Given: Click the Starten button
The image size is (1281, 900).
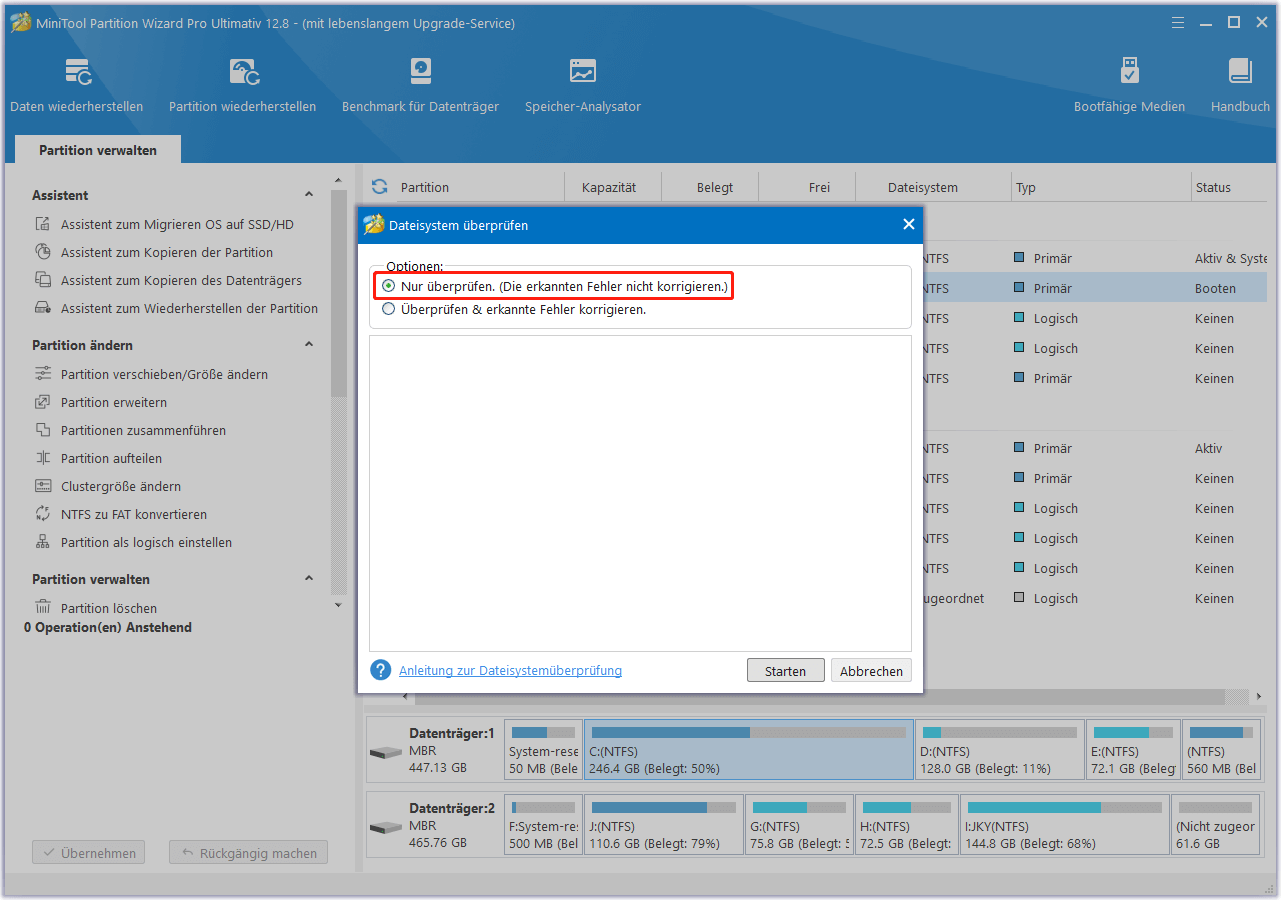Looking at the screenshot, I should 785,671.
